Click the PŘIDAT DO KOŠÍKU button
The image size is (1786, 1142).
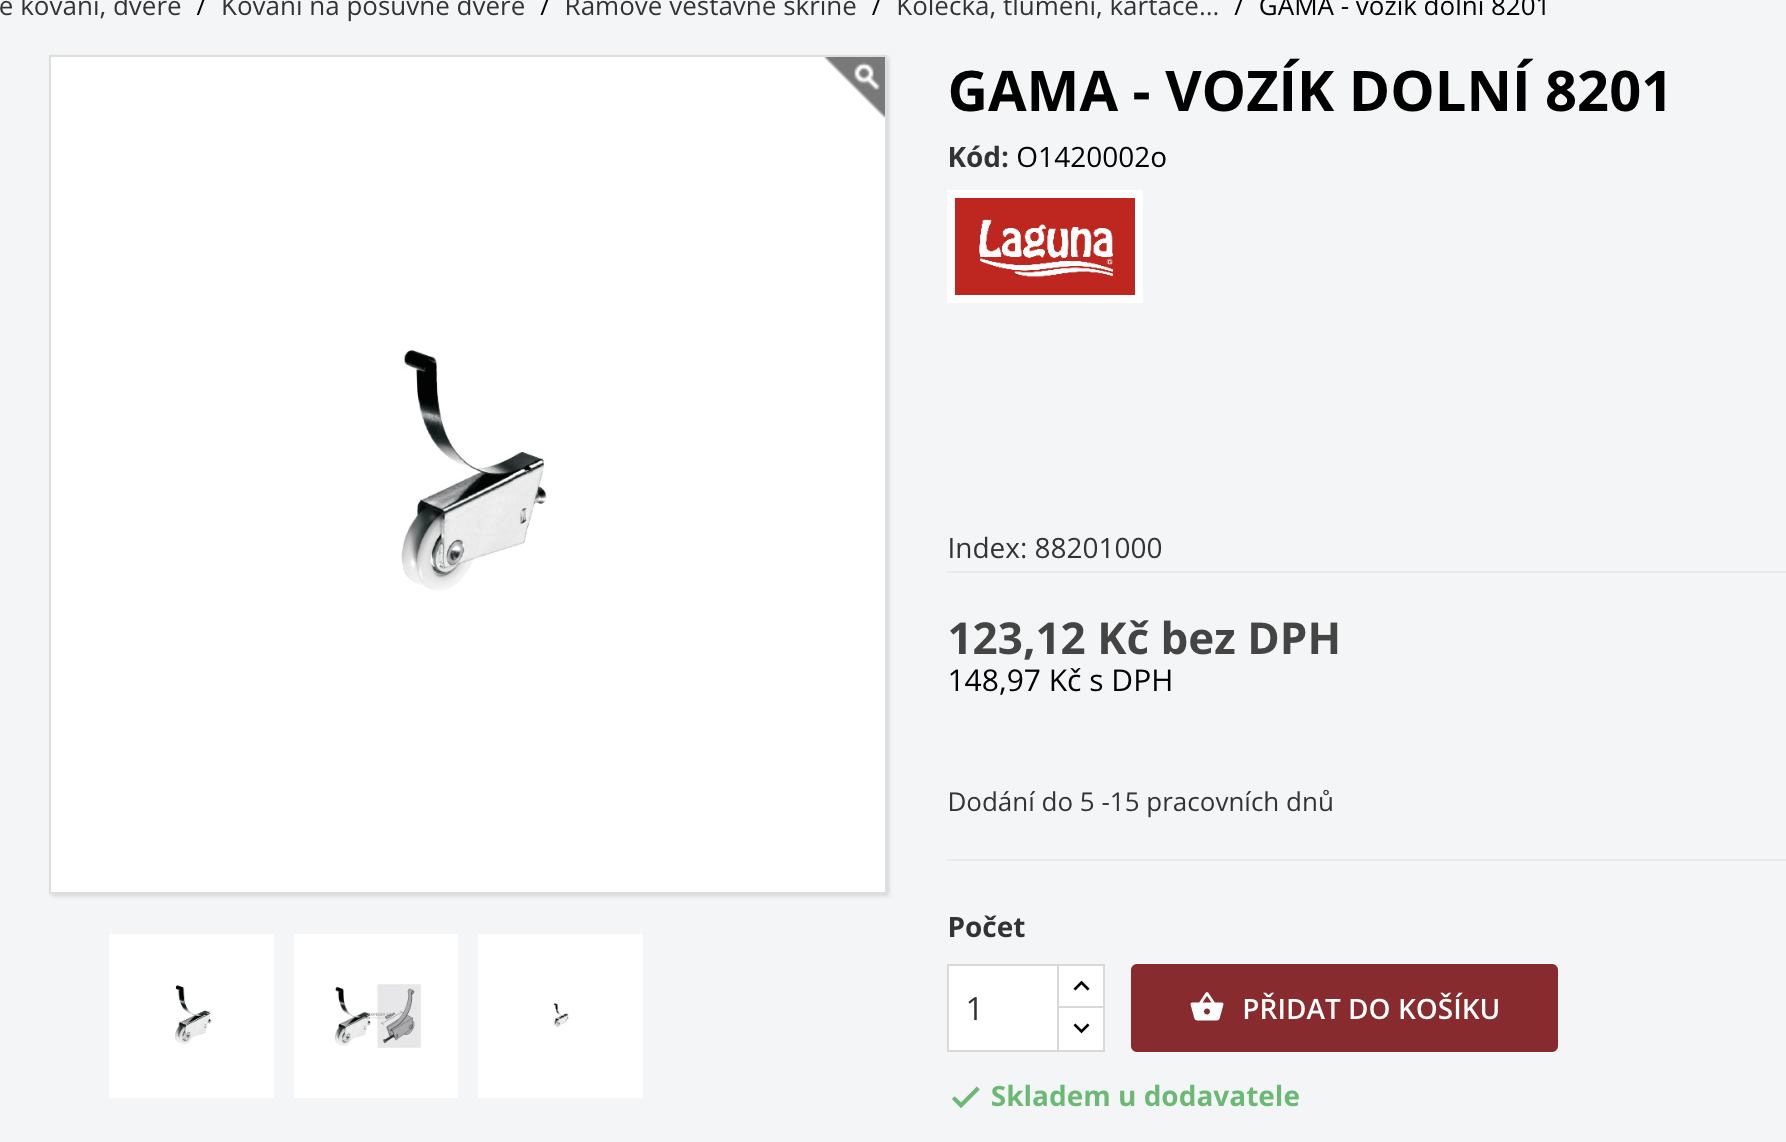click(x=1344, y=1008)
